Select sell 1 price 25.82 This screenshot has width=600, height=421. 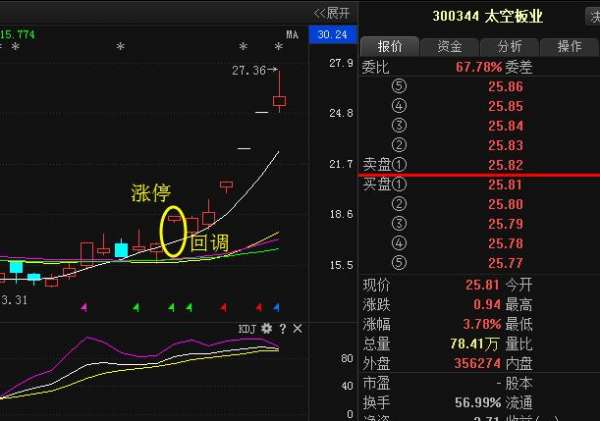pyautogui.click(x=505, y=165)
